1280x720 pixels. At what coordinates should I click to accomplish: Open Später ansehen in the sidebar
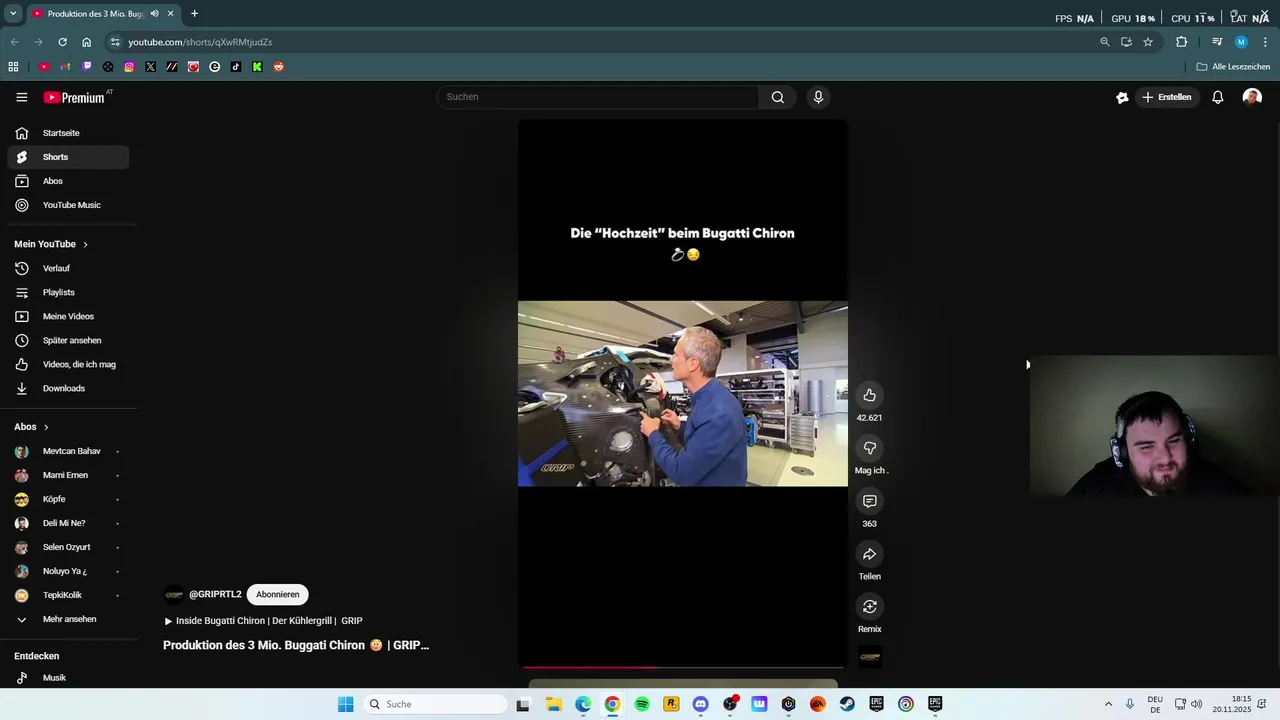[x=68, y=340]
